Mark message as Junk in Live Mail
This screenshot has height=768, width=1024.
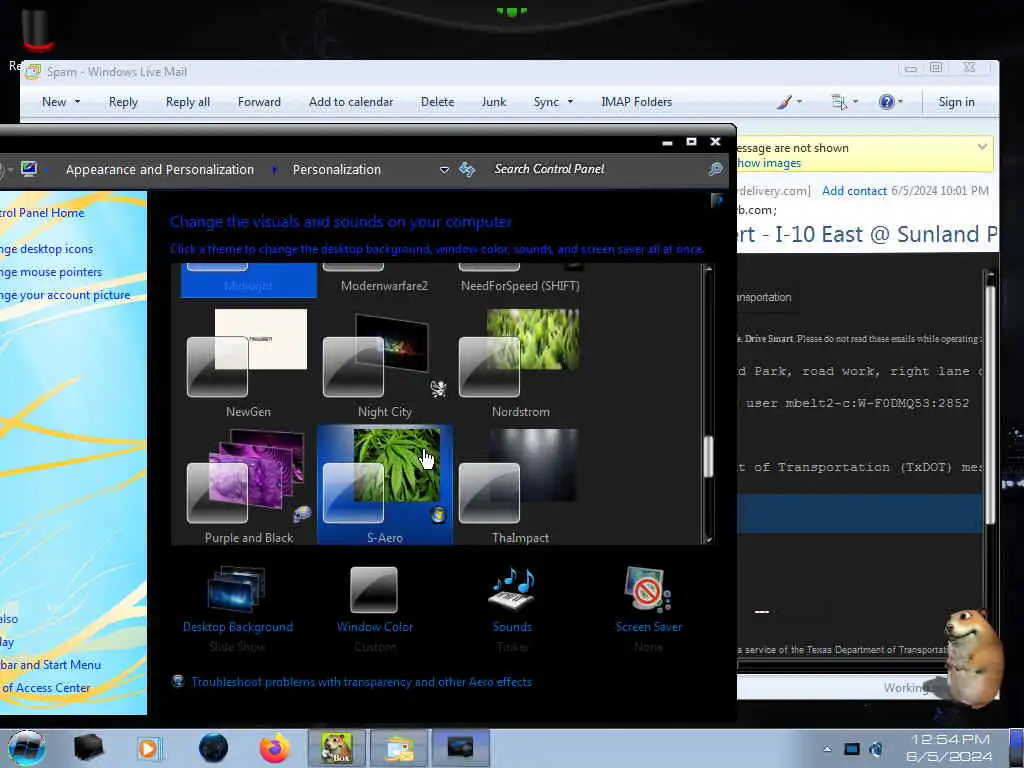[494, 102]
